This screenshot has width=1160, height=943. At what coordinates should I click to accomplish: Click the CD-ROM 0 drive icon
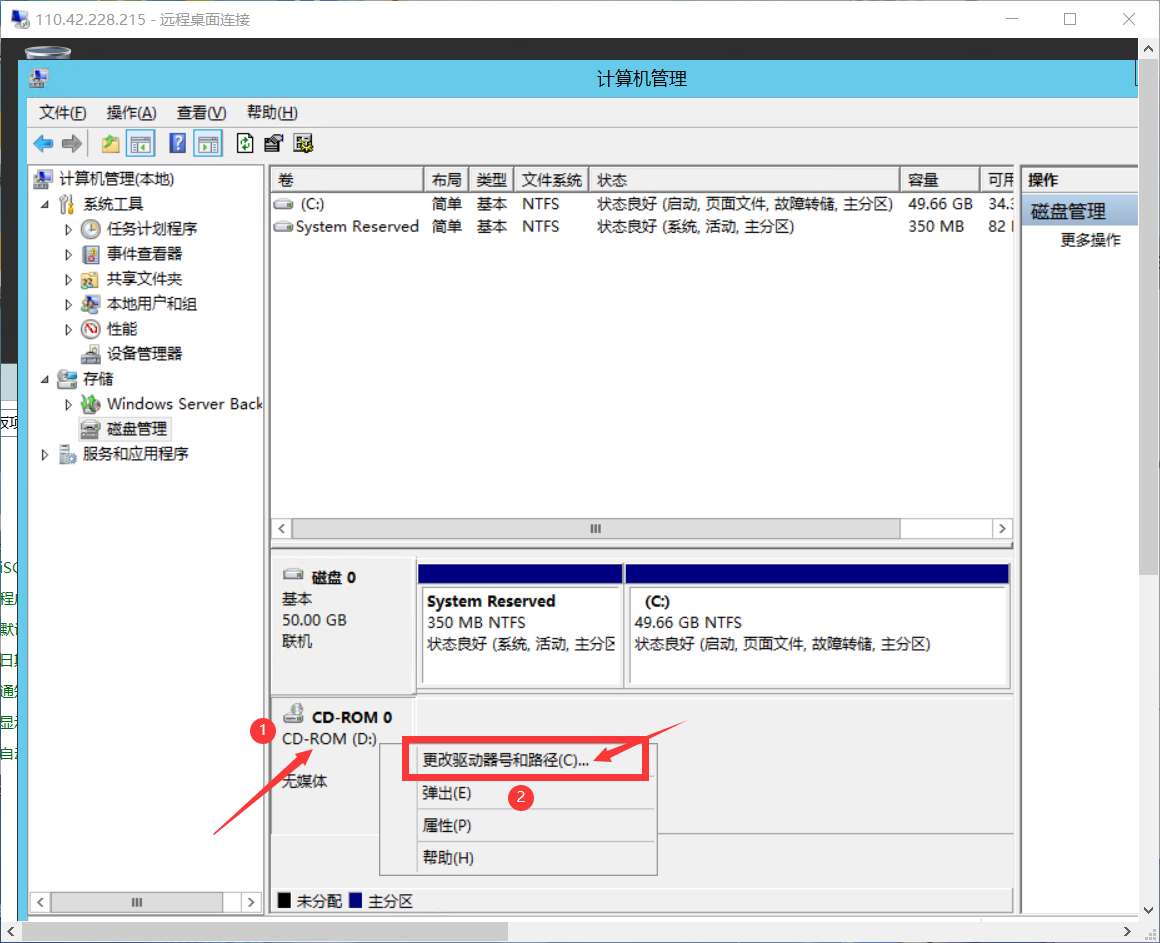pos(294,714)
